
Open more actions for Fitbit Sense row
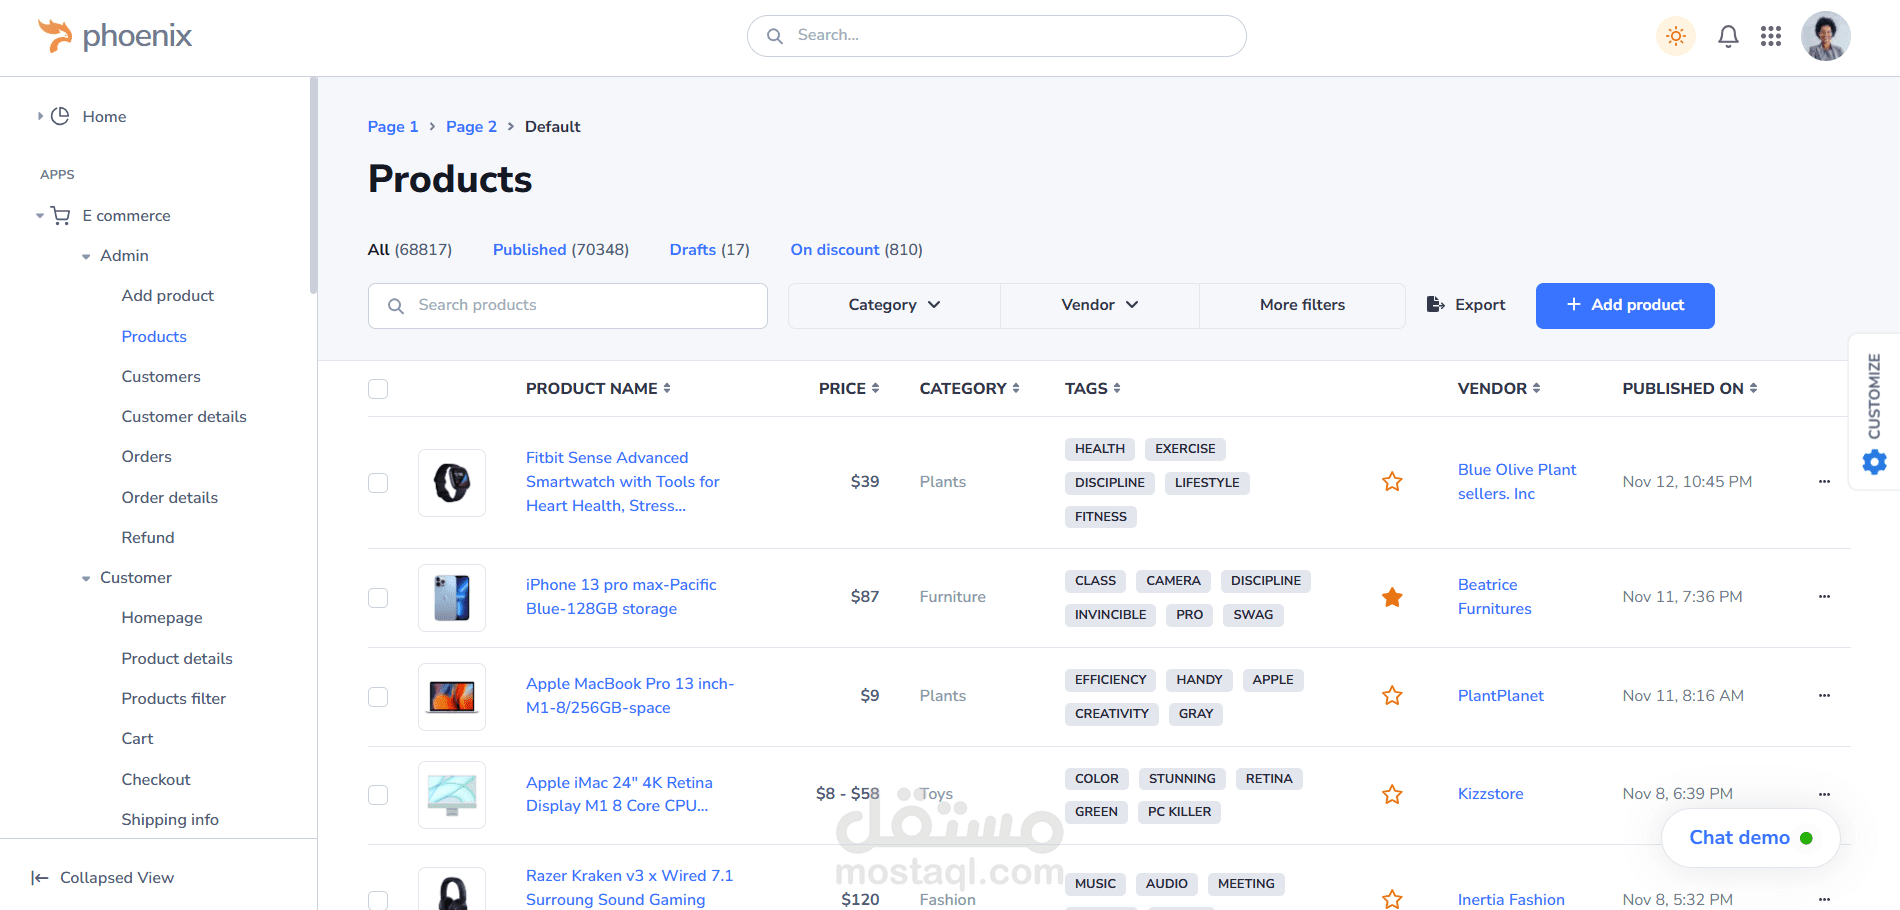click(x=1824, y=482)
